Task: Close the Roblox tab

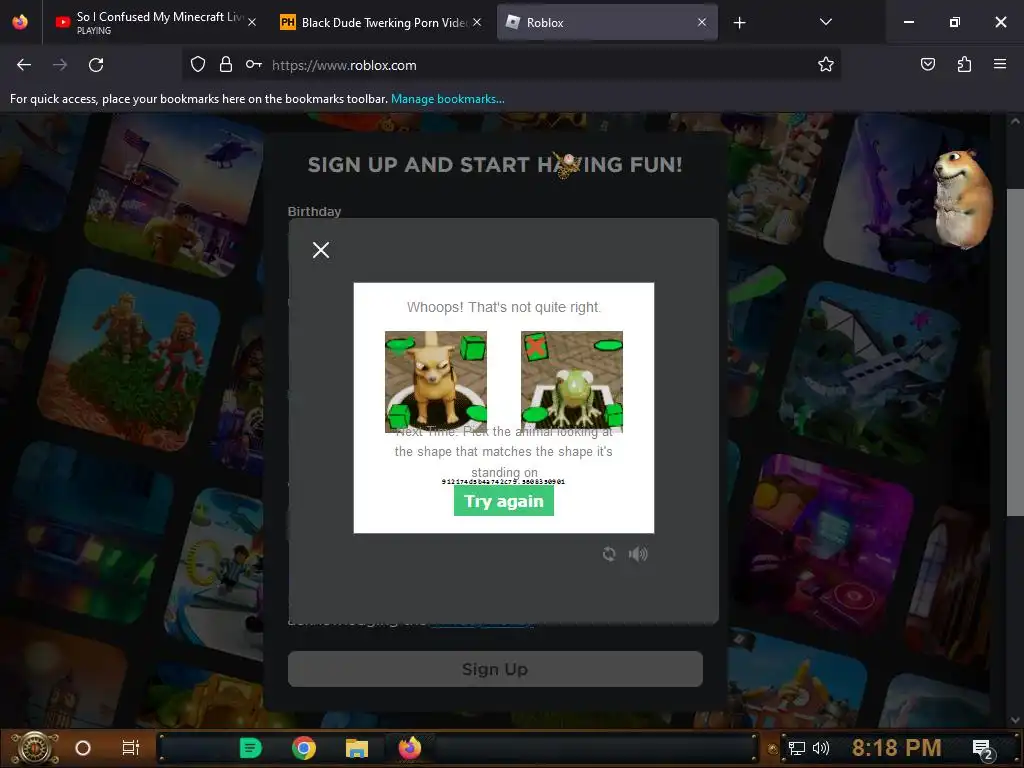Action: coord(702,22)
